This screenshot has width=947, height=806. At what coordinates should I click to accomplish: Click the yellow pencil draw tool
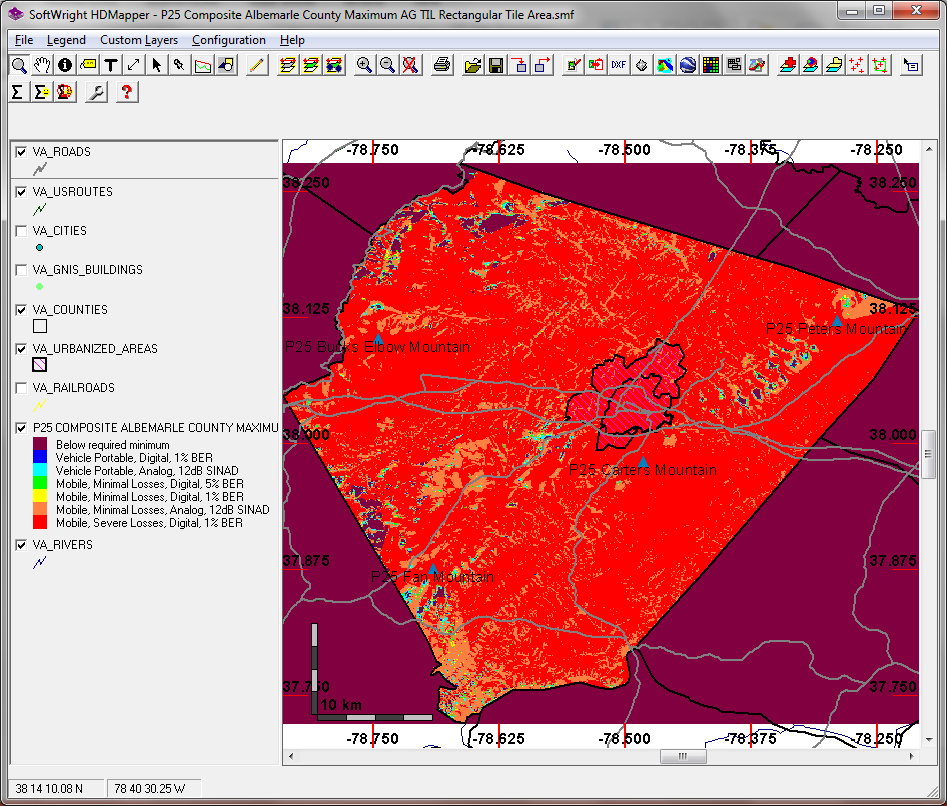257,65
